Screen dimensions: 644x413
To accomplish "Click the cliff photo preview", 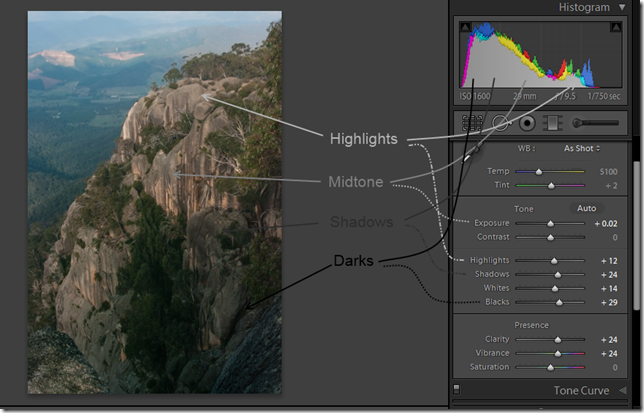I will [154, 202].
